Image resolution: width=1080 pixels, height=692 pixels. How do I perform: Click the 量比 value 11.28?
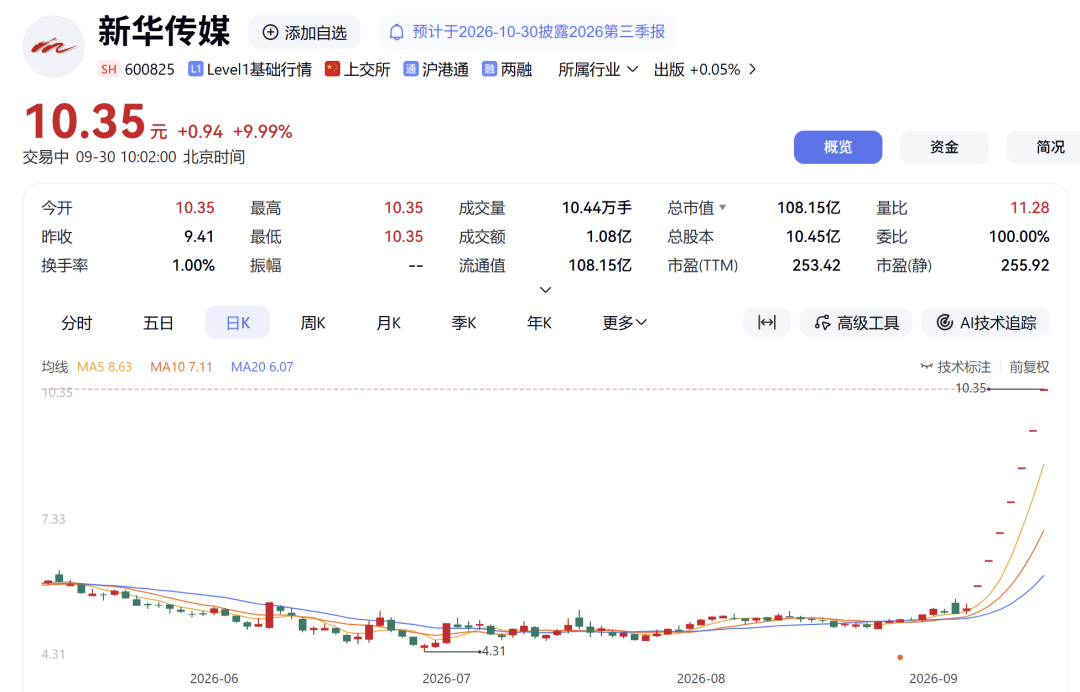click(x=1030, y=208)
